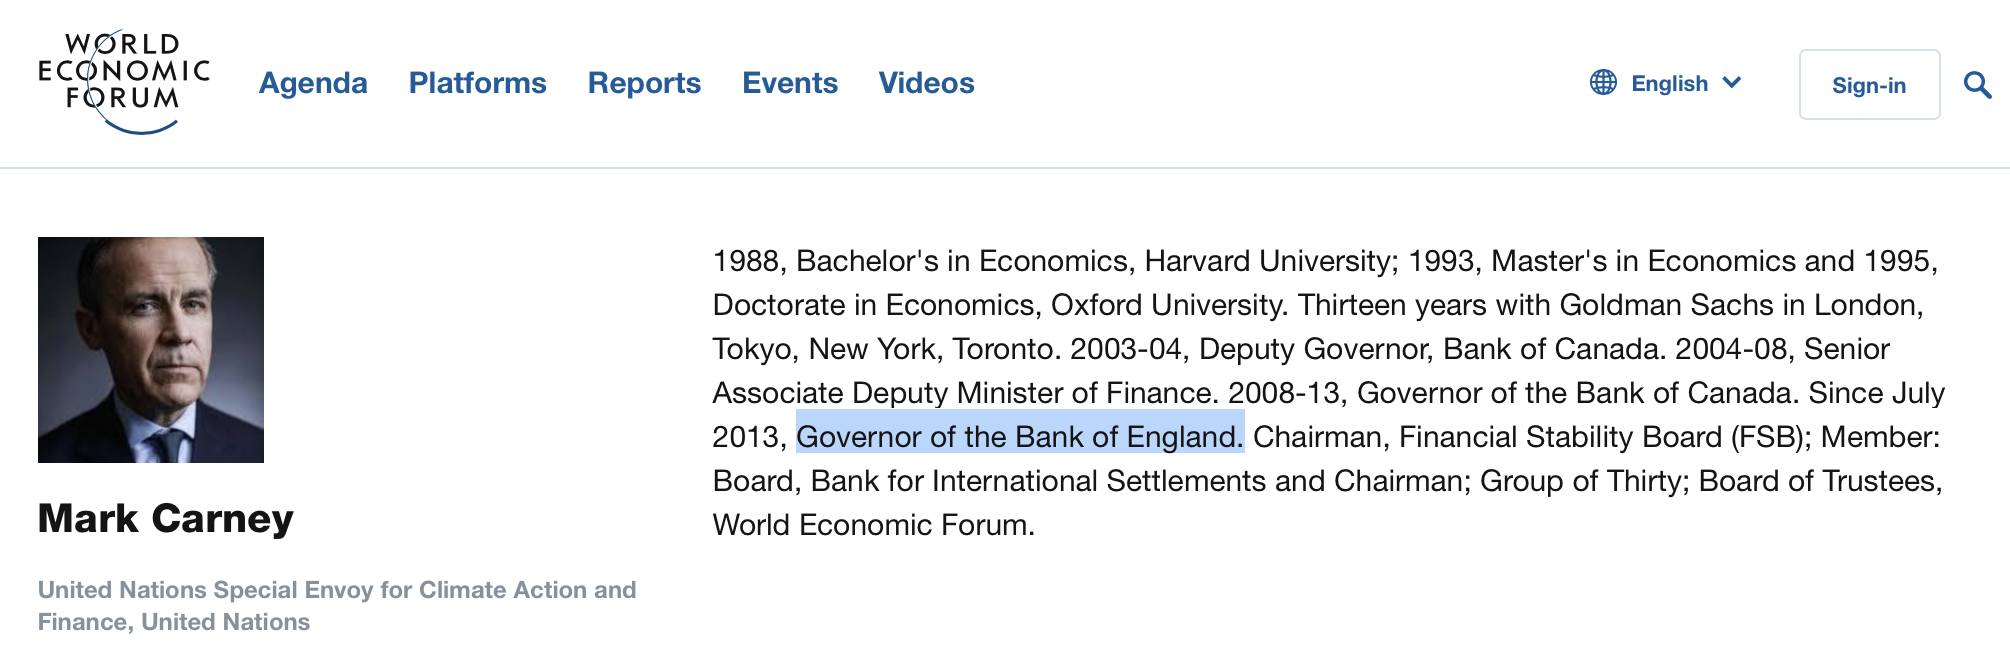Screen dimensions: 2010x664
Task: Click the globe language icon
Action: click(x=1603, y=83)
